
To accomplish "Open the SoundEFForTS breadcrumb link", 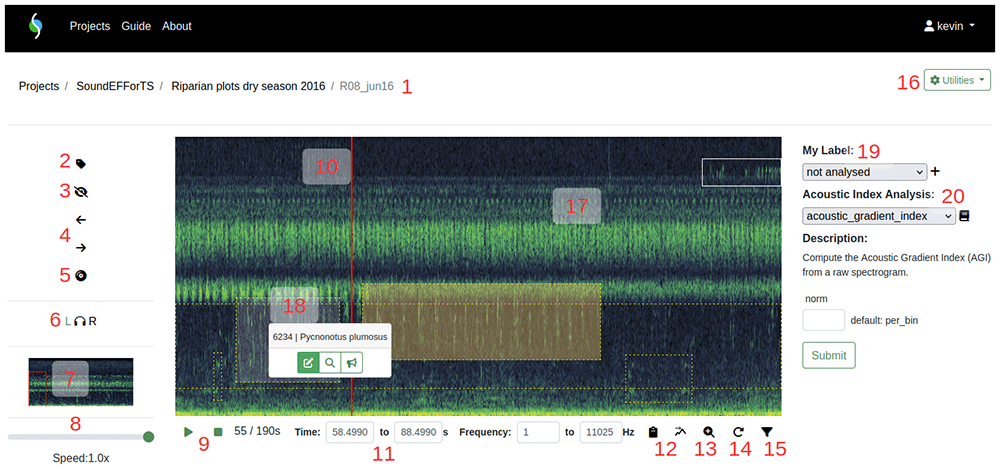I will click(x=115, y=86).
